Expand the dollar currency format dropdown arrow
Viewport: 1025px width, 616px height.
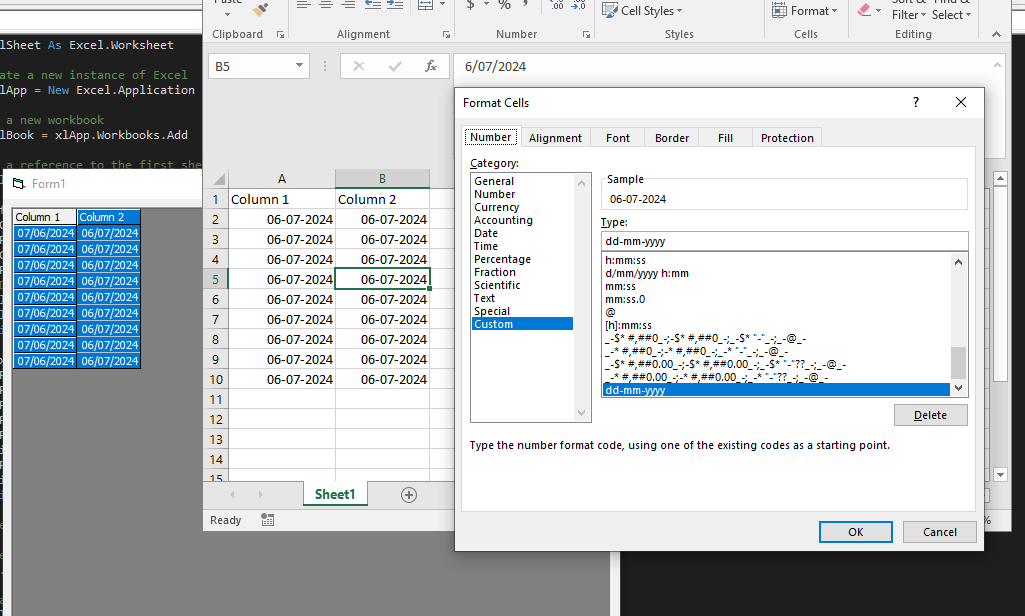click(x=486, y=5)
